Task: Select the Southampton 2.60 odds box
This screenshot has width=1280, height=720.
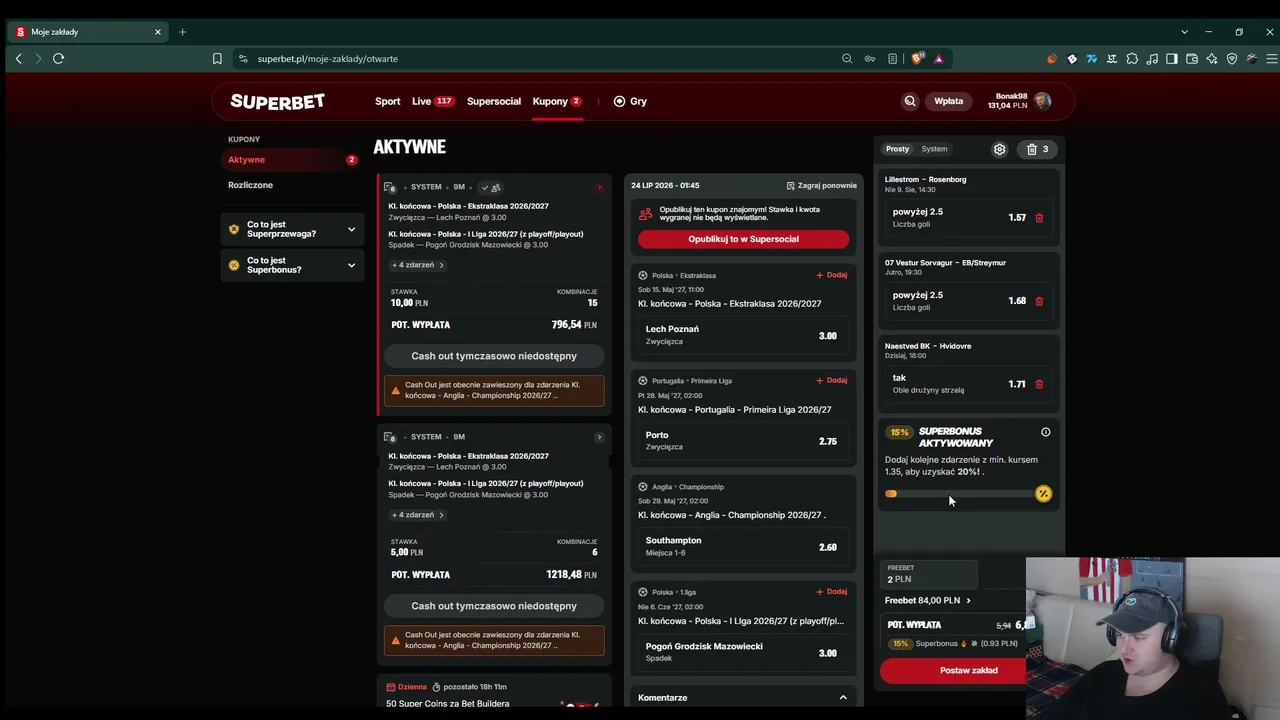Action: [742, 546]
